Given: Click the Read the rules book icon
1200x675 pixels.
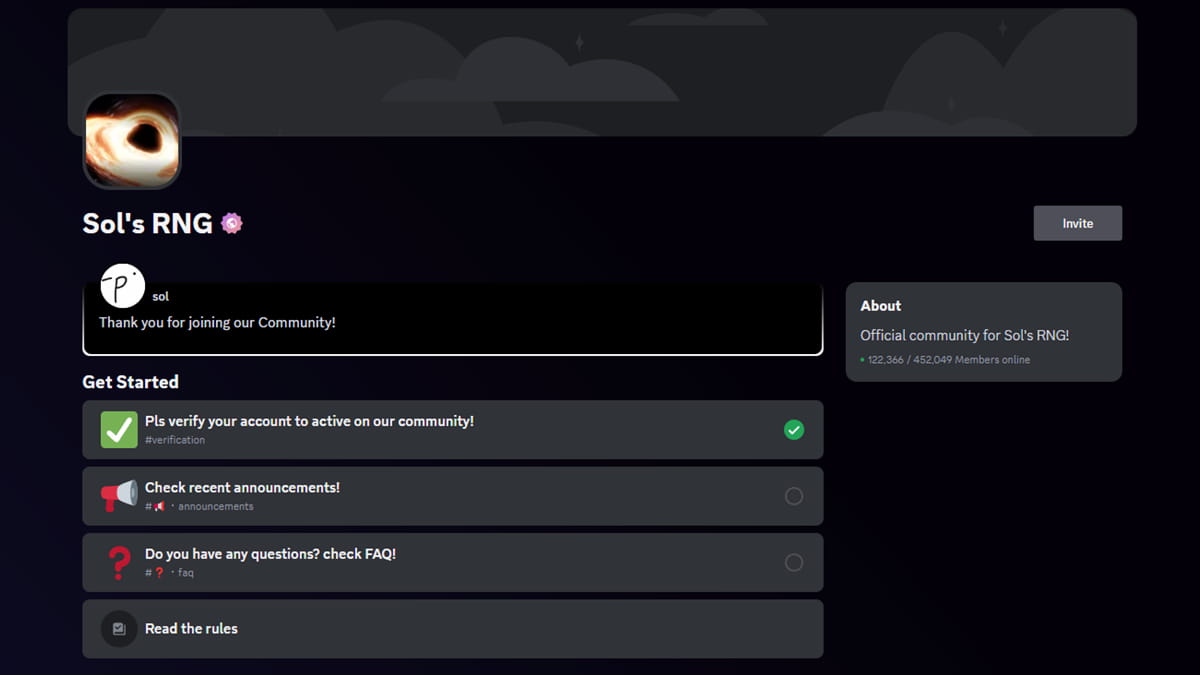Looking at the screenshot, I should pos(118,629).
